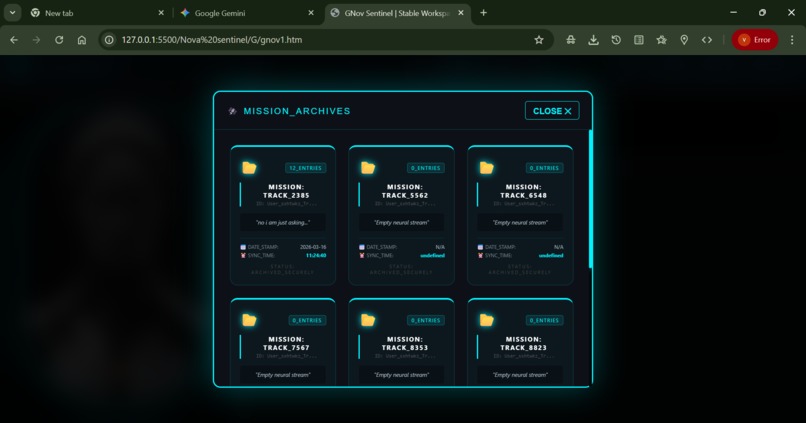
Task: Select the GNov Sentinel browser tab
Action: point(396,13)
